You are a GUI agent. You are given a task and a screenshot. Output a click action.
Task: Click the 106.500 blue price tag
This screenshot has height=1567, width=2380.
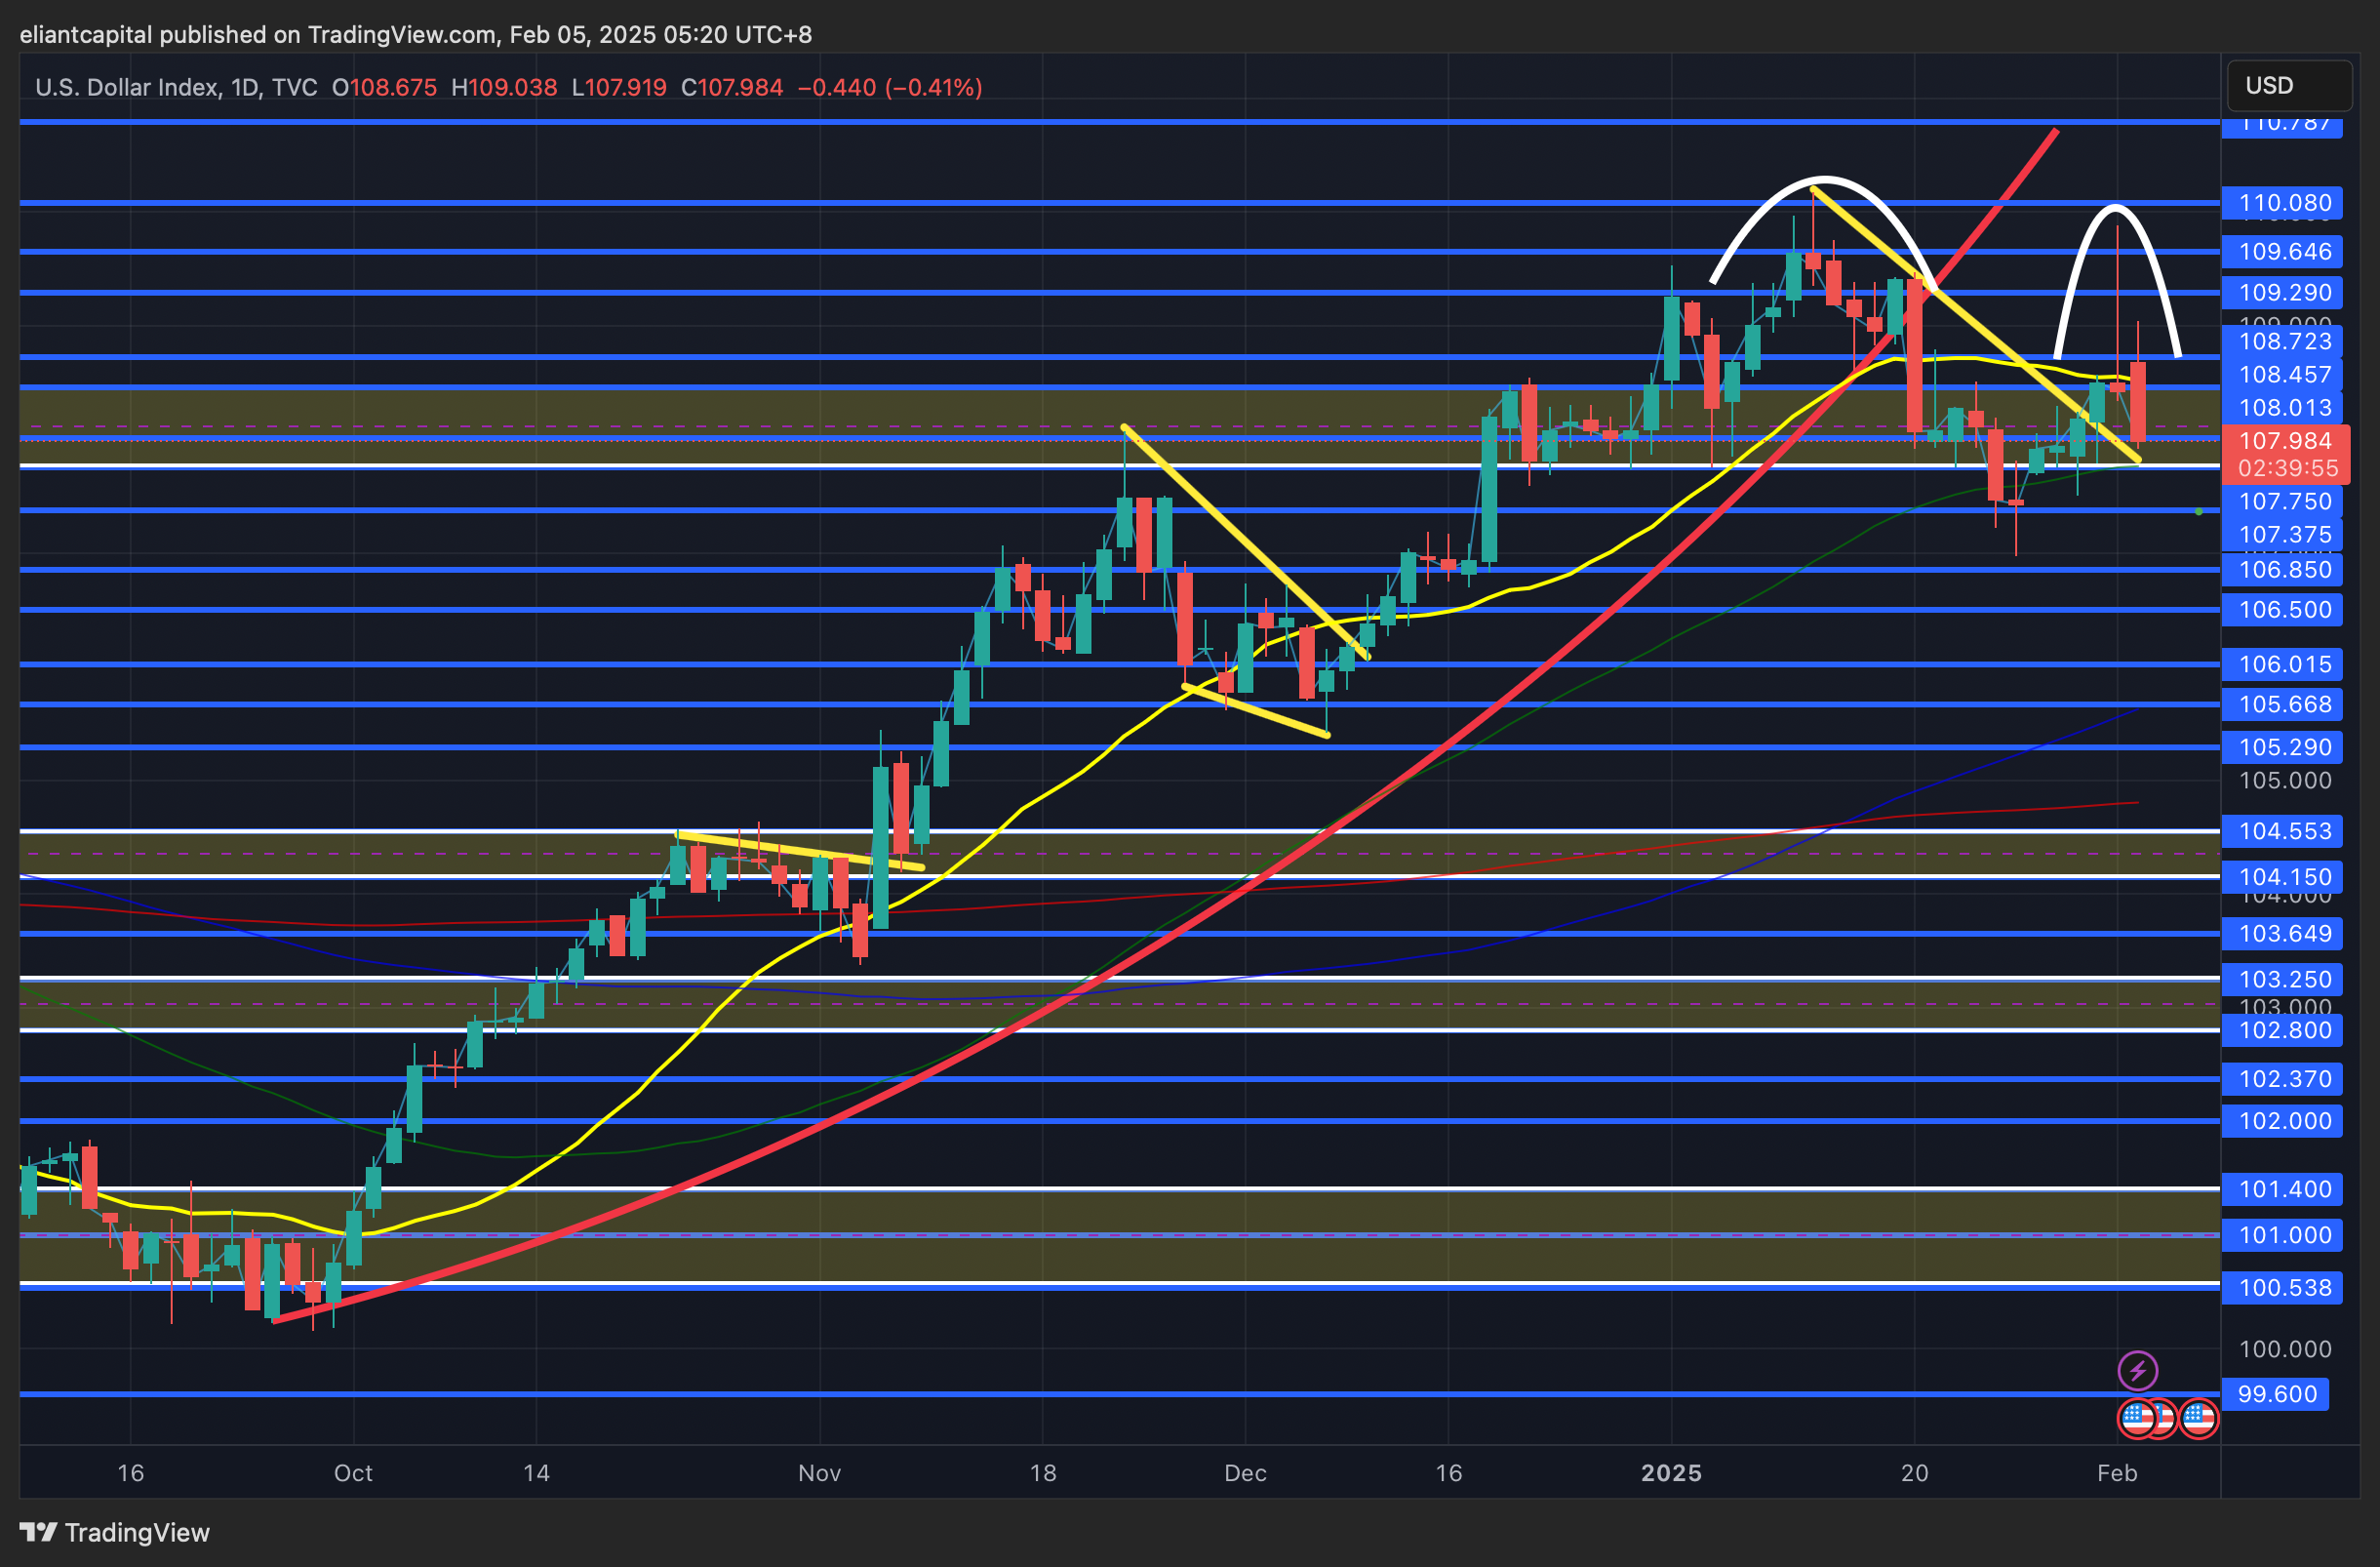pyautogui.click(x=2284, y=610)
